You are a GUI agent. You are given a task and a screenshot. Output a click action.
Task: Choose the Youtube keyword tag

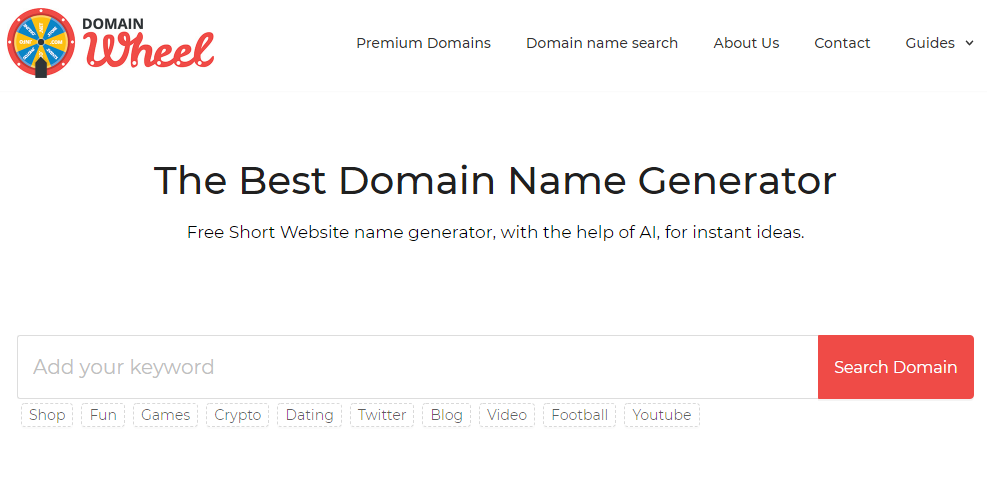click(662, 415)
